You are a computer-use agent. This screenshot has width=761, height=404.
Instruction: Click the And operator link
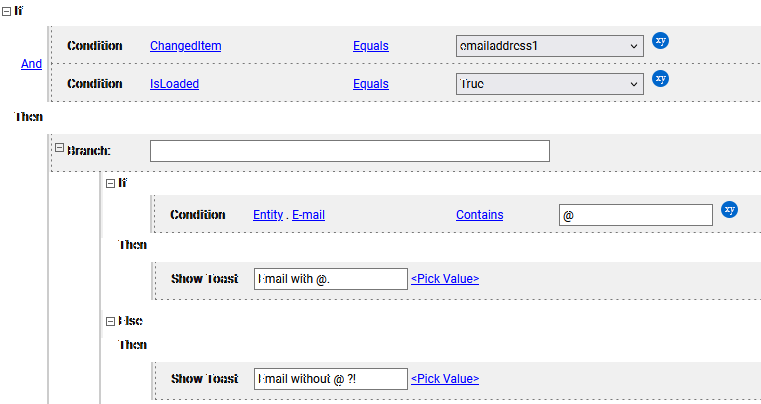(x=32, y=64)
